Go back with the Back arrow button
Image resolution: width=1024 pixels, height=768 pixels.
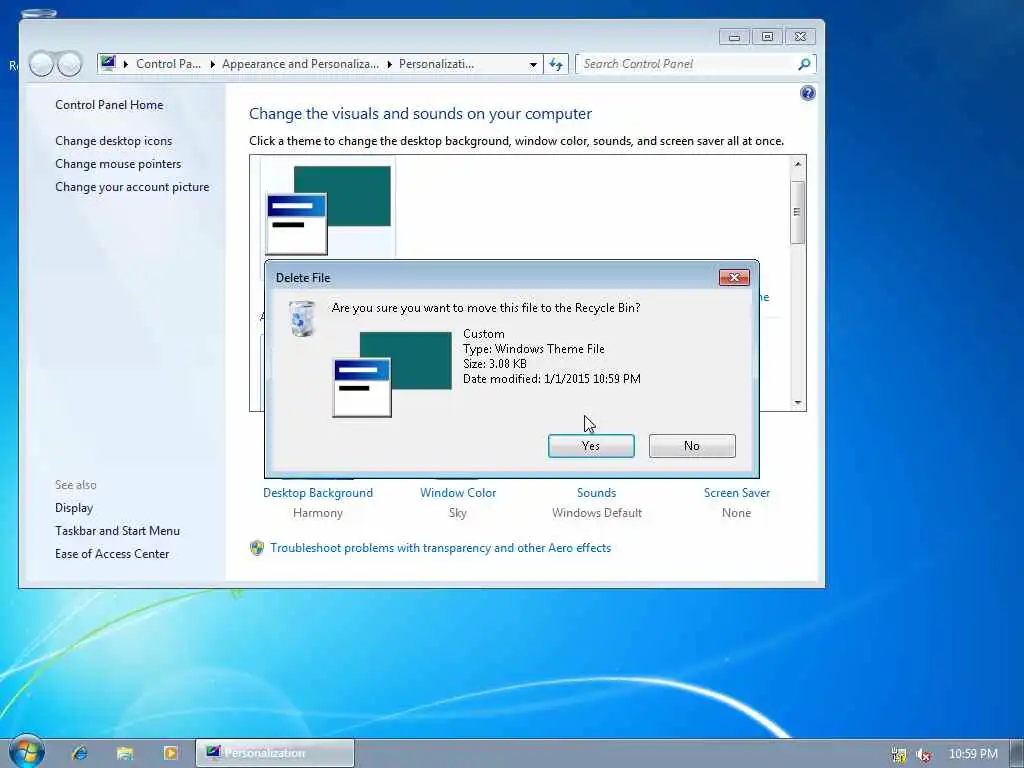41,64
